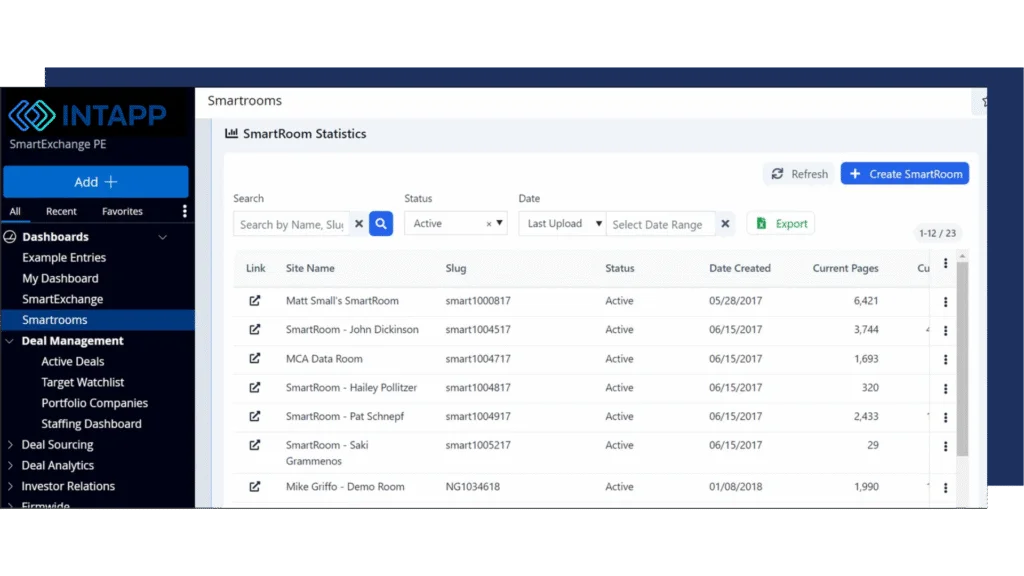Open the column options kebab icon in table header
The image size is (1024, 576).
tap(946, 263)
